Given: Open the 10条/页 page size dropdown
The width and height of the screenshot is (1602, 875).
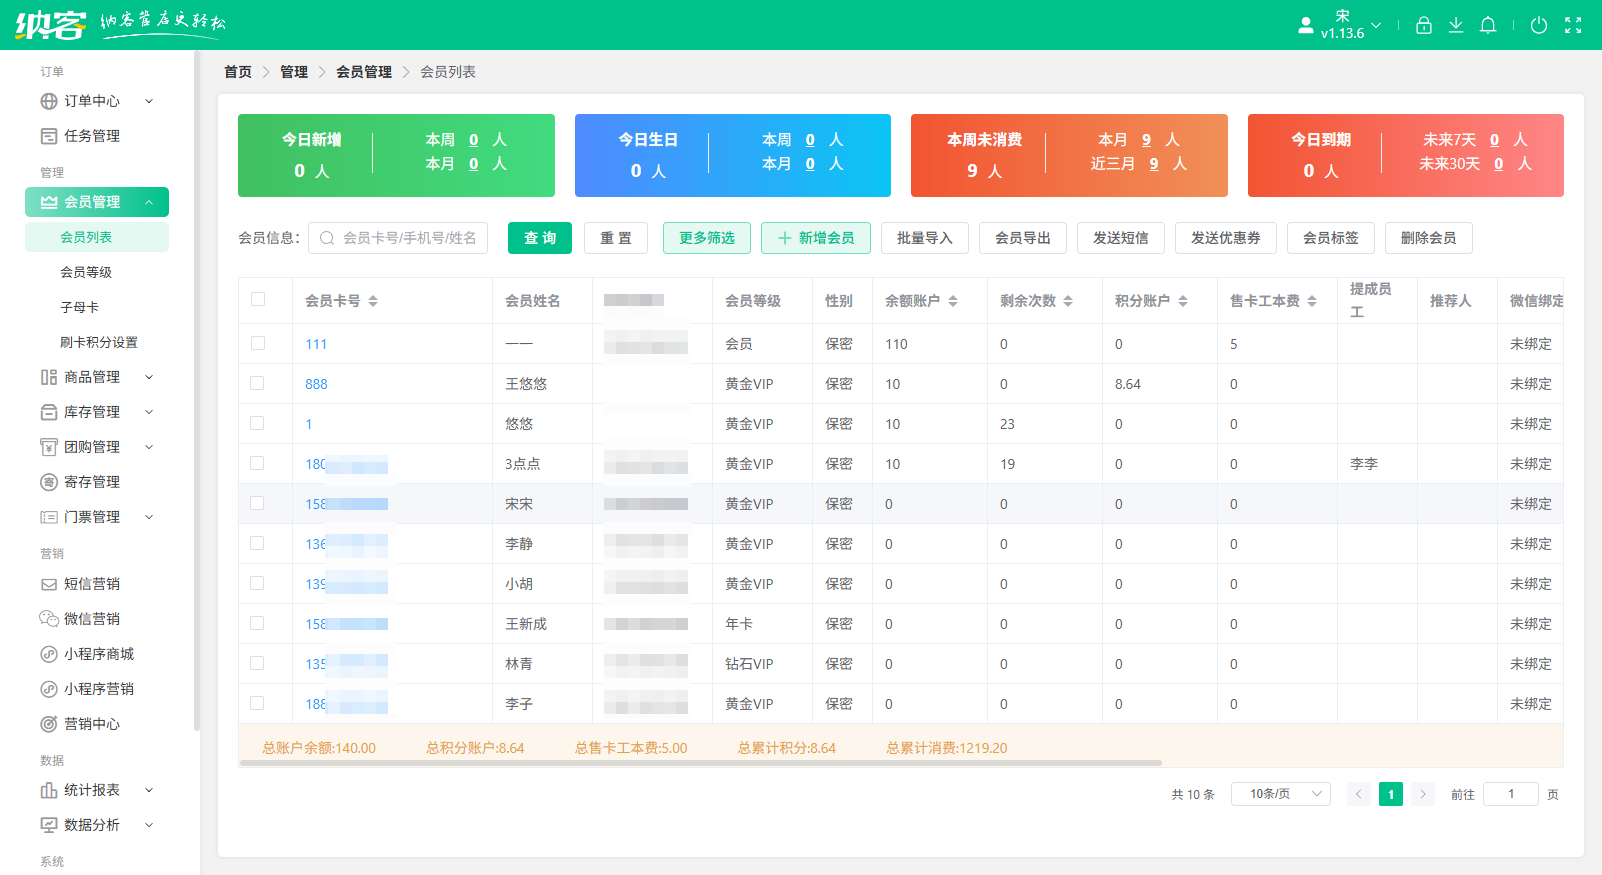Looking at the screenshot, I should click(1280, 794).
